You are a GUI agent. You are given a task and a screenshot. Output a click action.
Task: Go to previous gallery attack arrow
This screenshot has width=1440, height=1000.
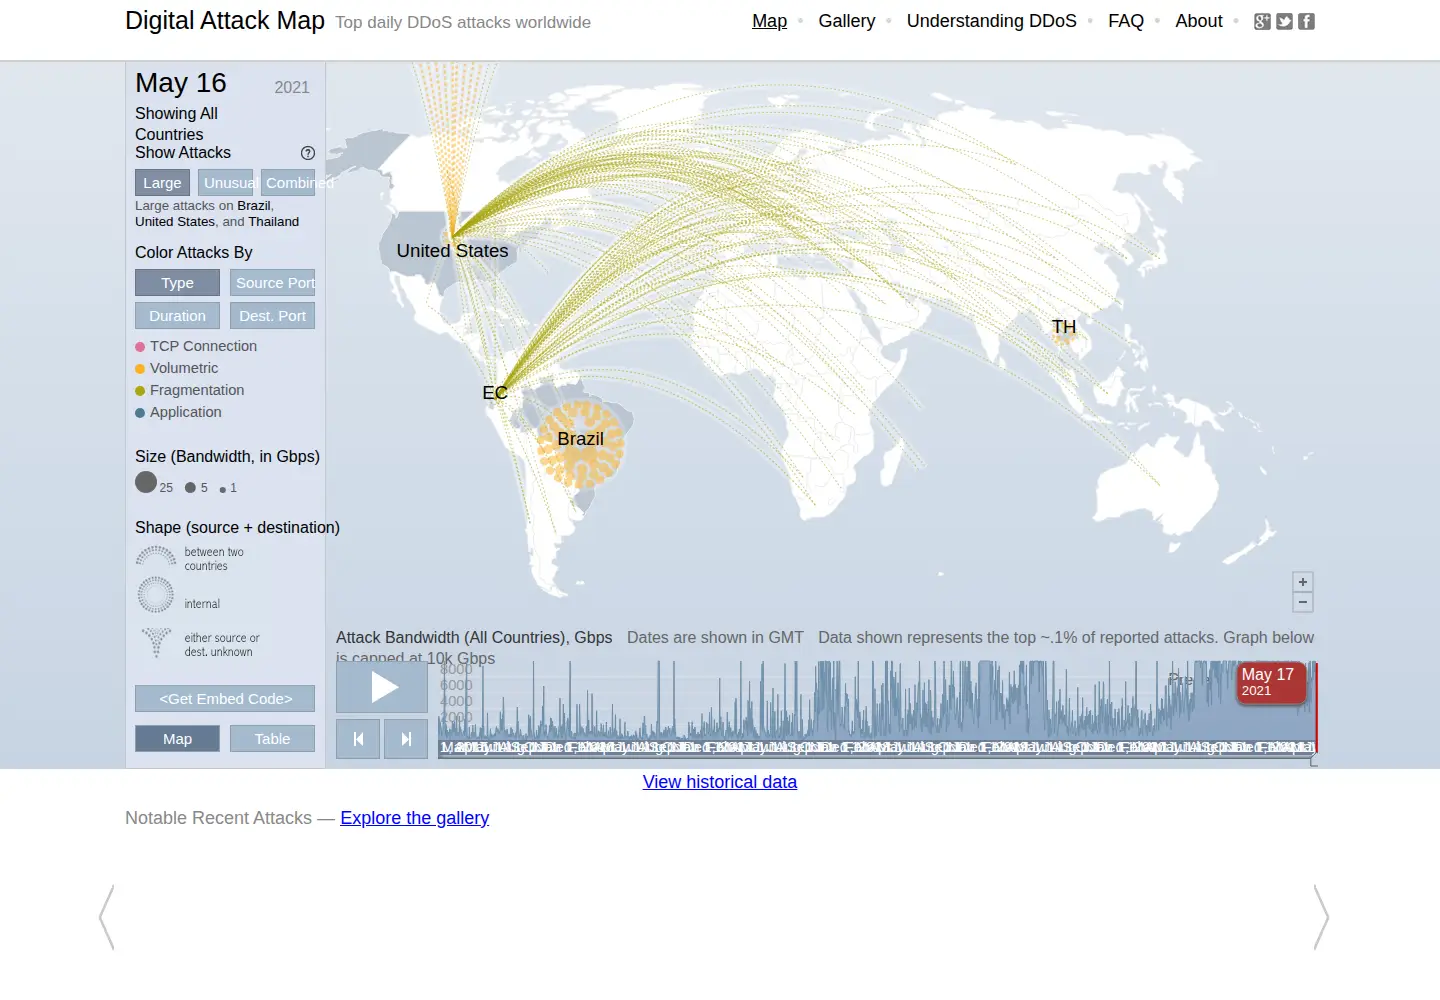(x=107, y=917)
